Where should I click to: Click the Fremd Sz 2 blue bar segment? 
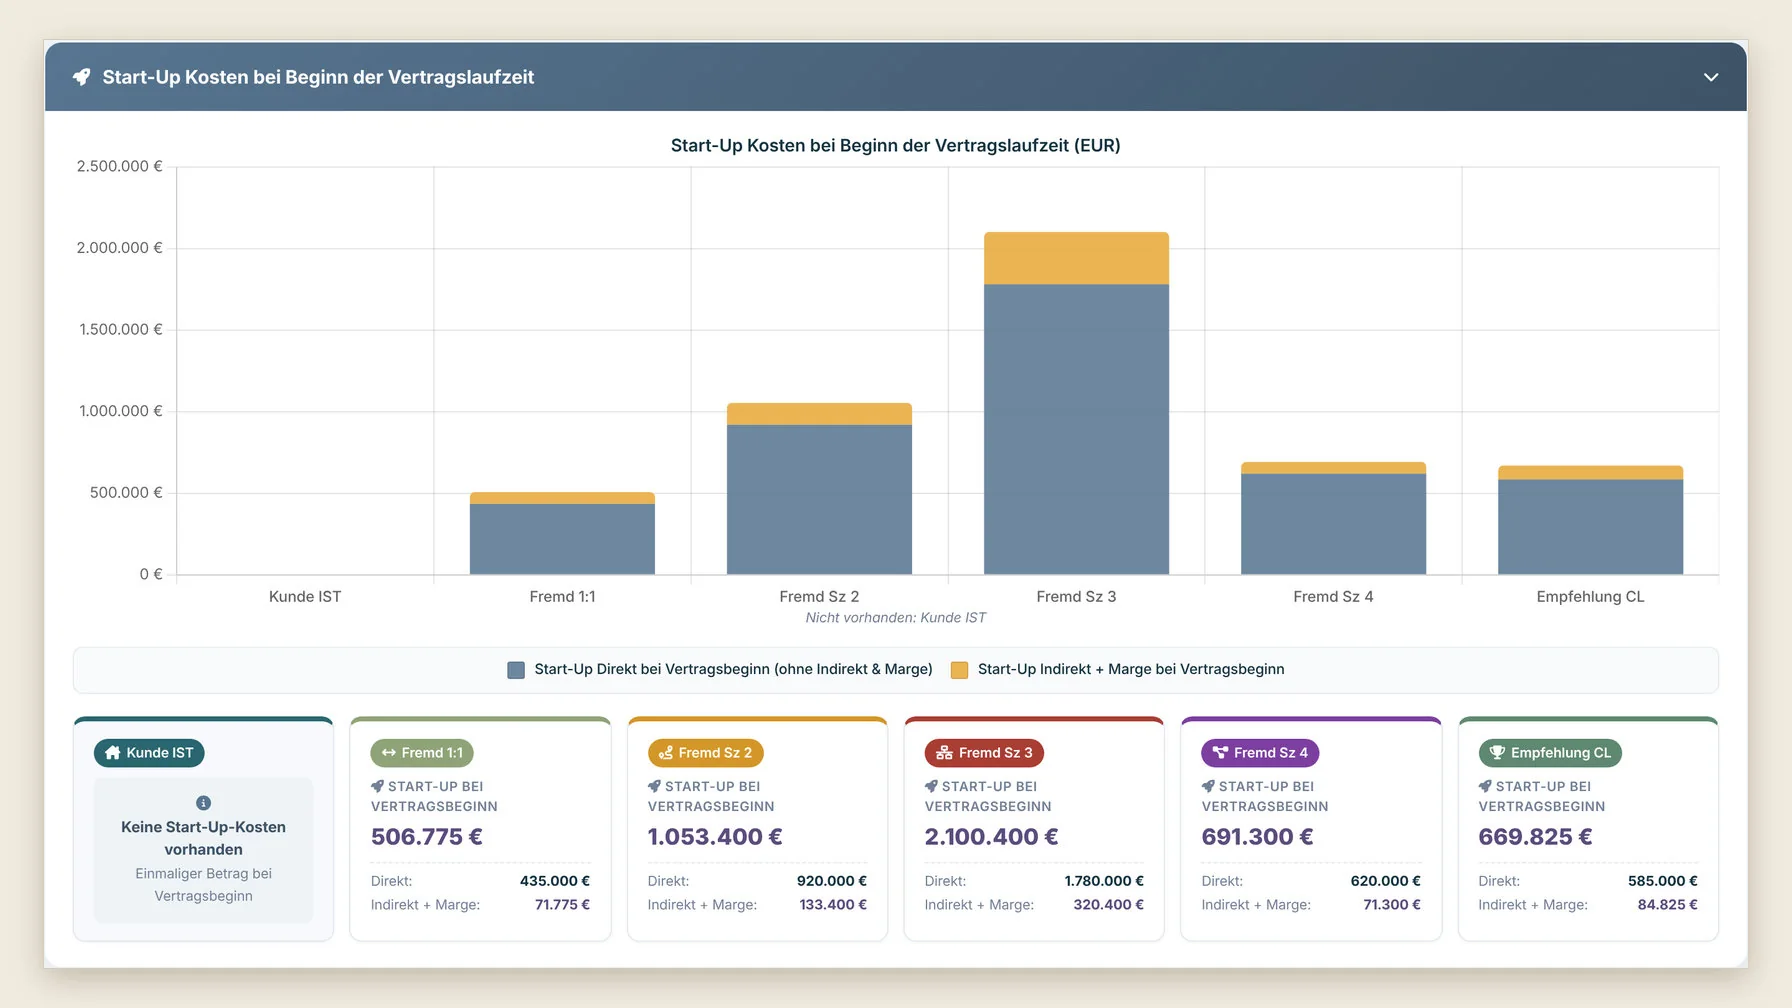click(819, 500)
